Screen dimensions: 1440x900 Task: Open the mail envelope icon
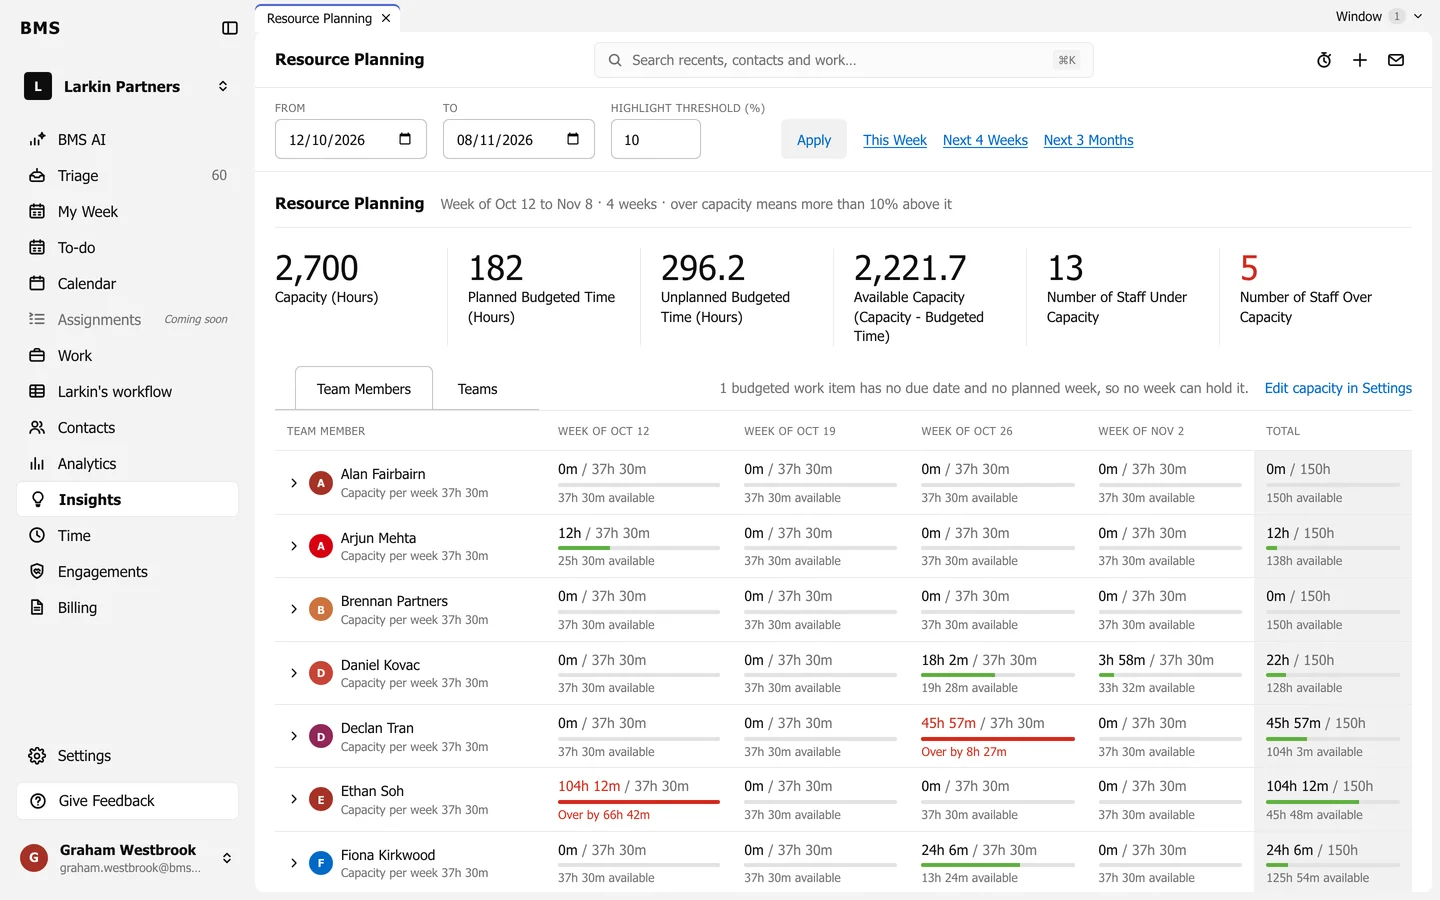1396,60
